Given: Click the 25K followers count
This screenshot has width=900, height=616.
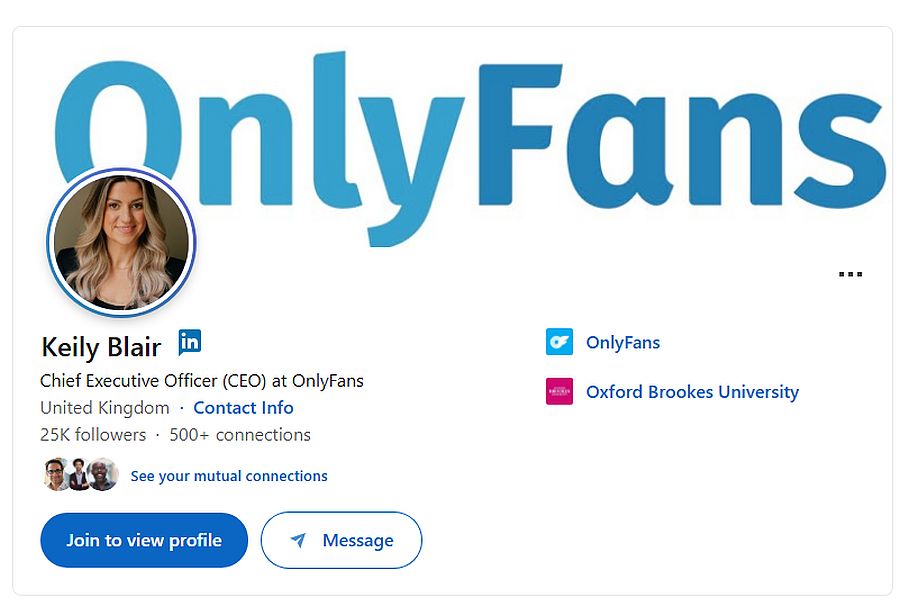Looking at the screenshot, I should [93, 435].
